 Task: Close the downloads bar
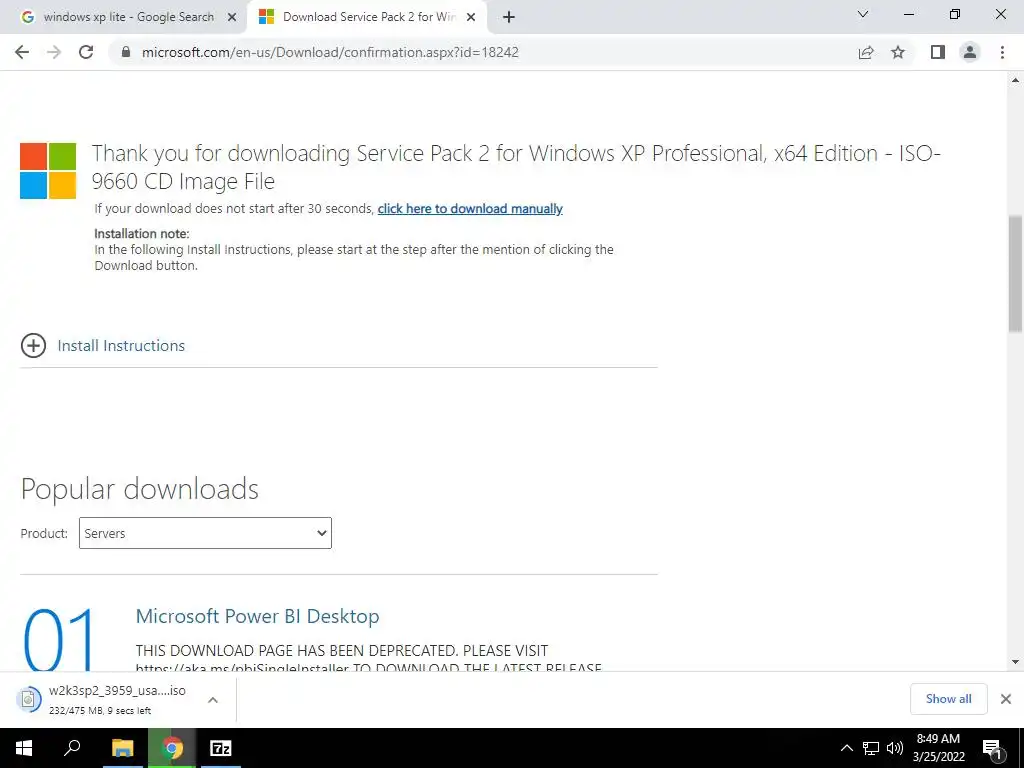tap(1006, 699)
